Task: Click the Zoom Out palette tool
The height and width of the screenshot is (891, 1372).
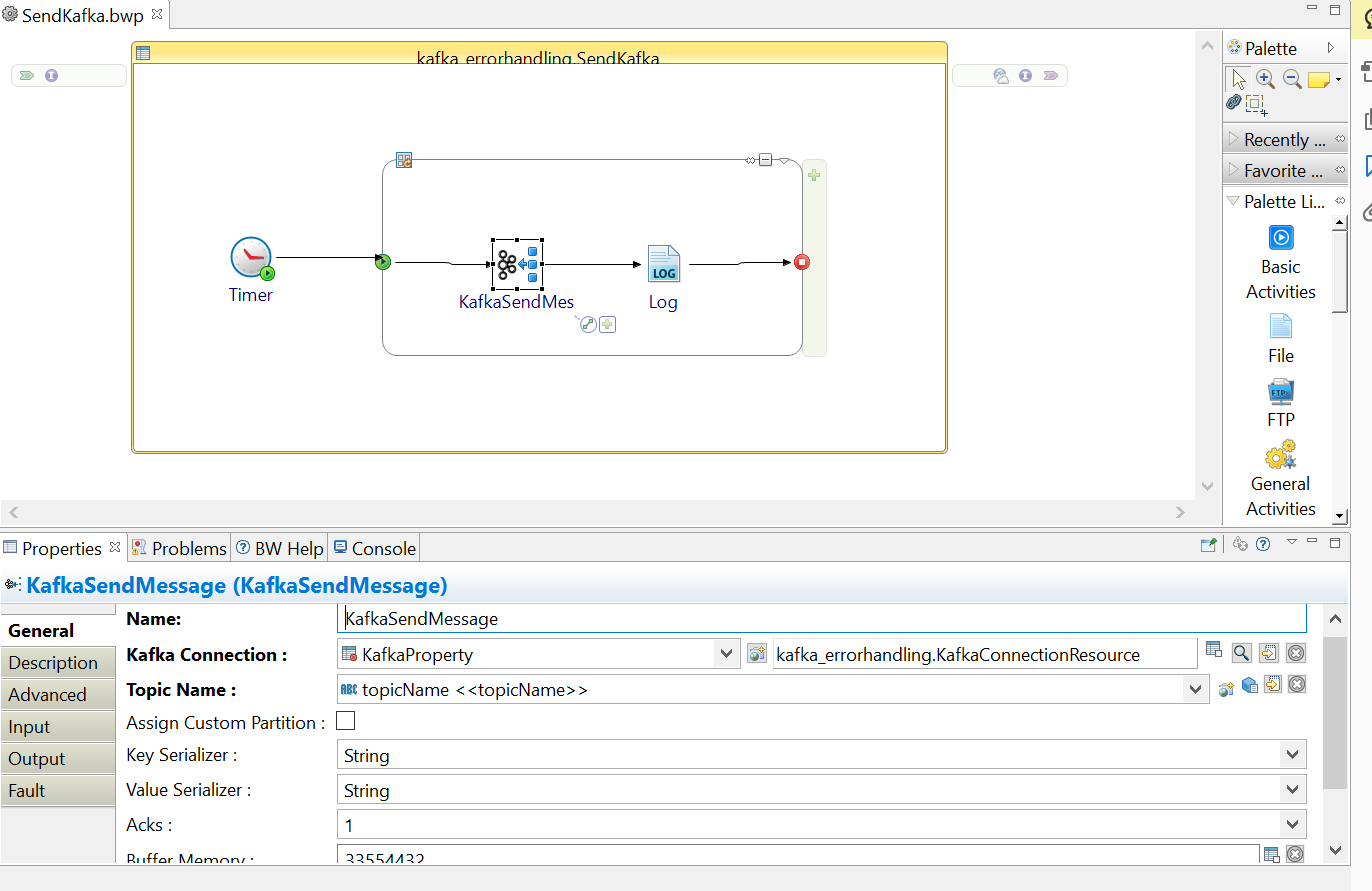Action: 1291,79
